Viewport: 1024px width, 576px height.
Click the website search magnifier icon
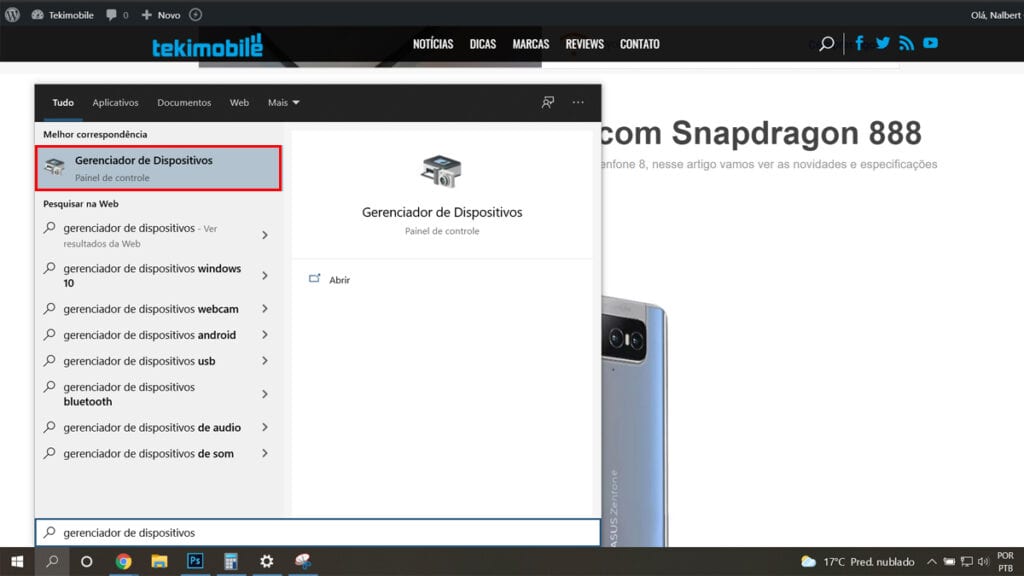click(x=827, y=44)
